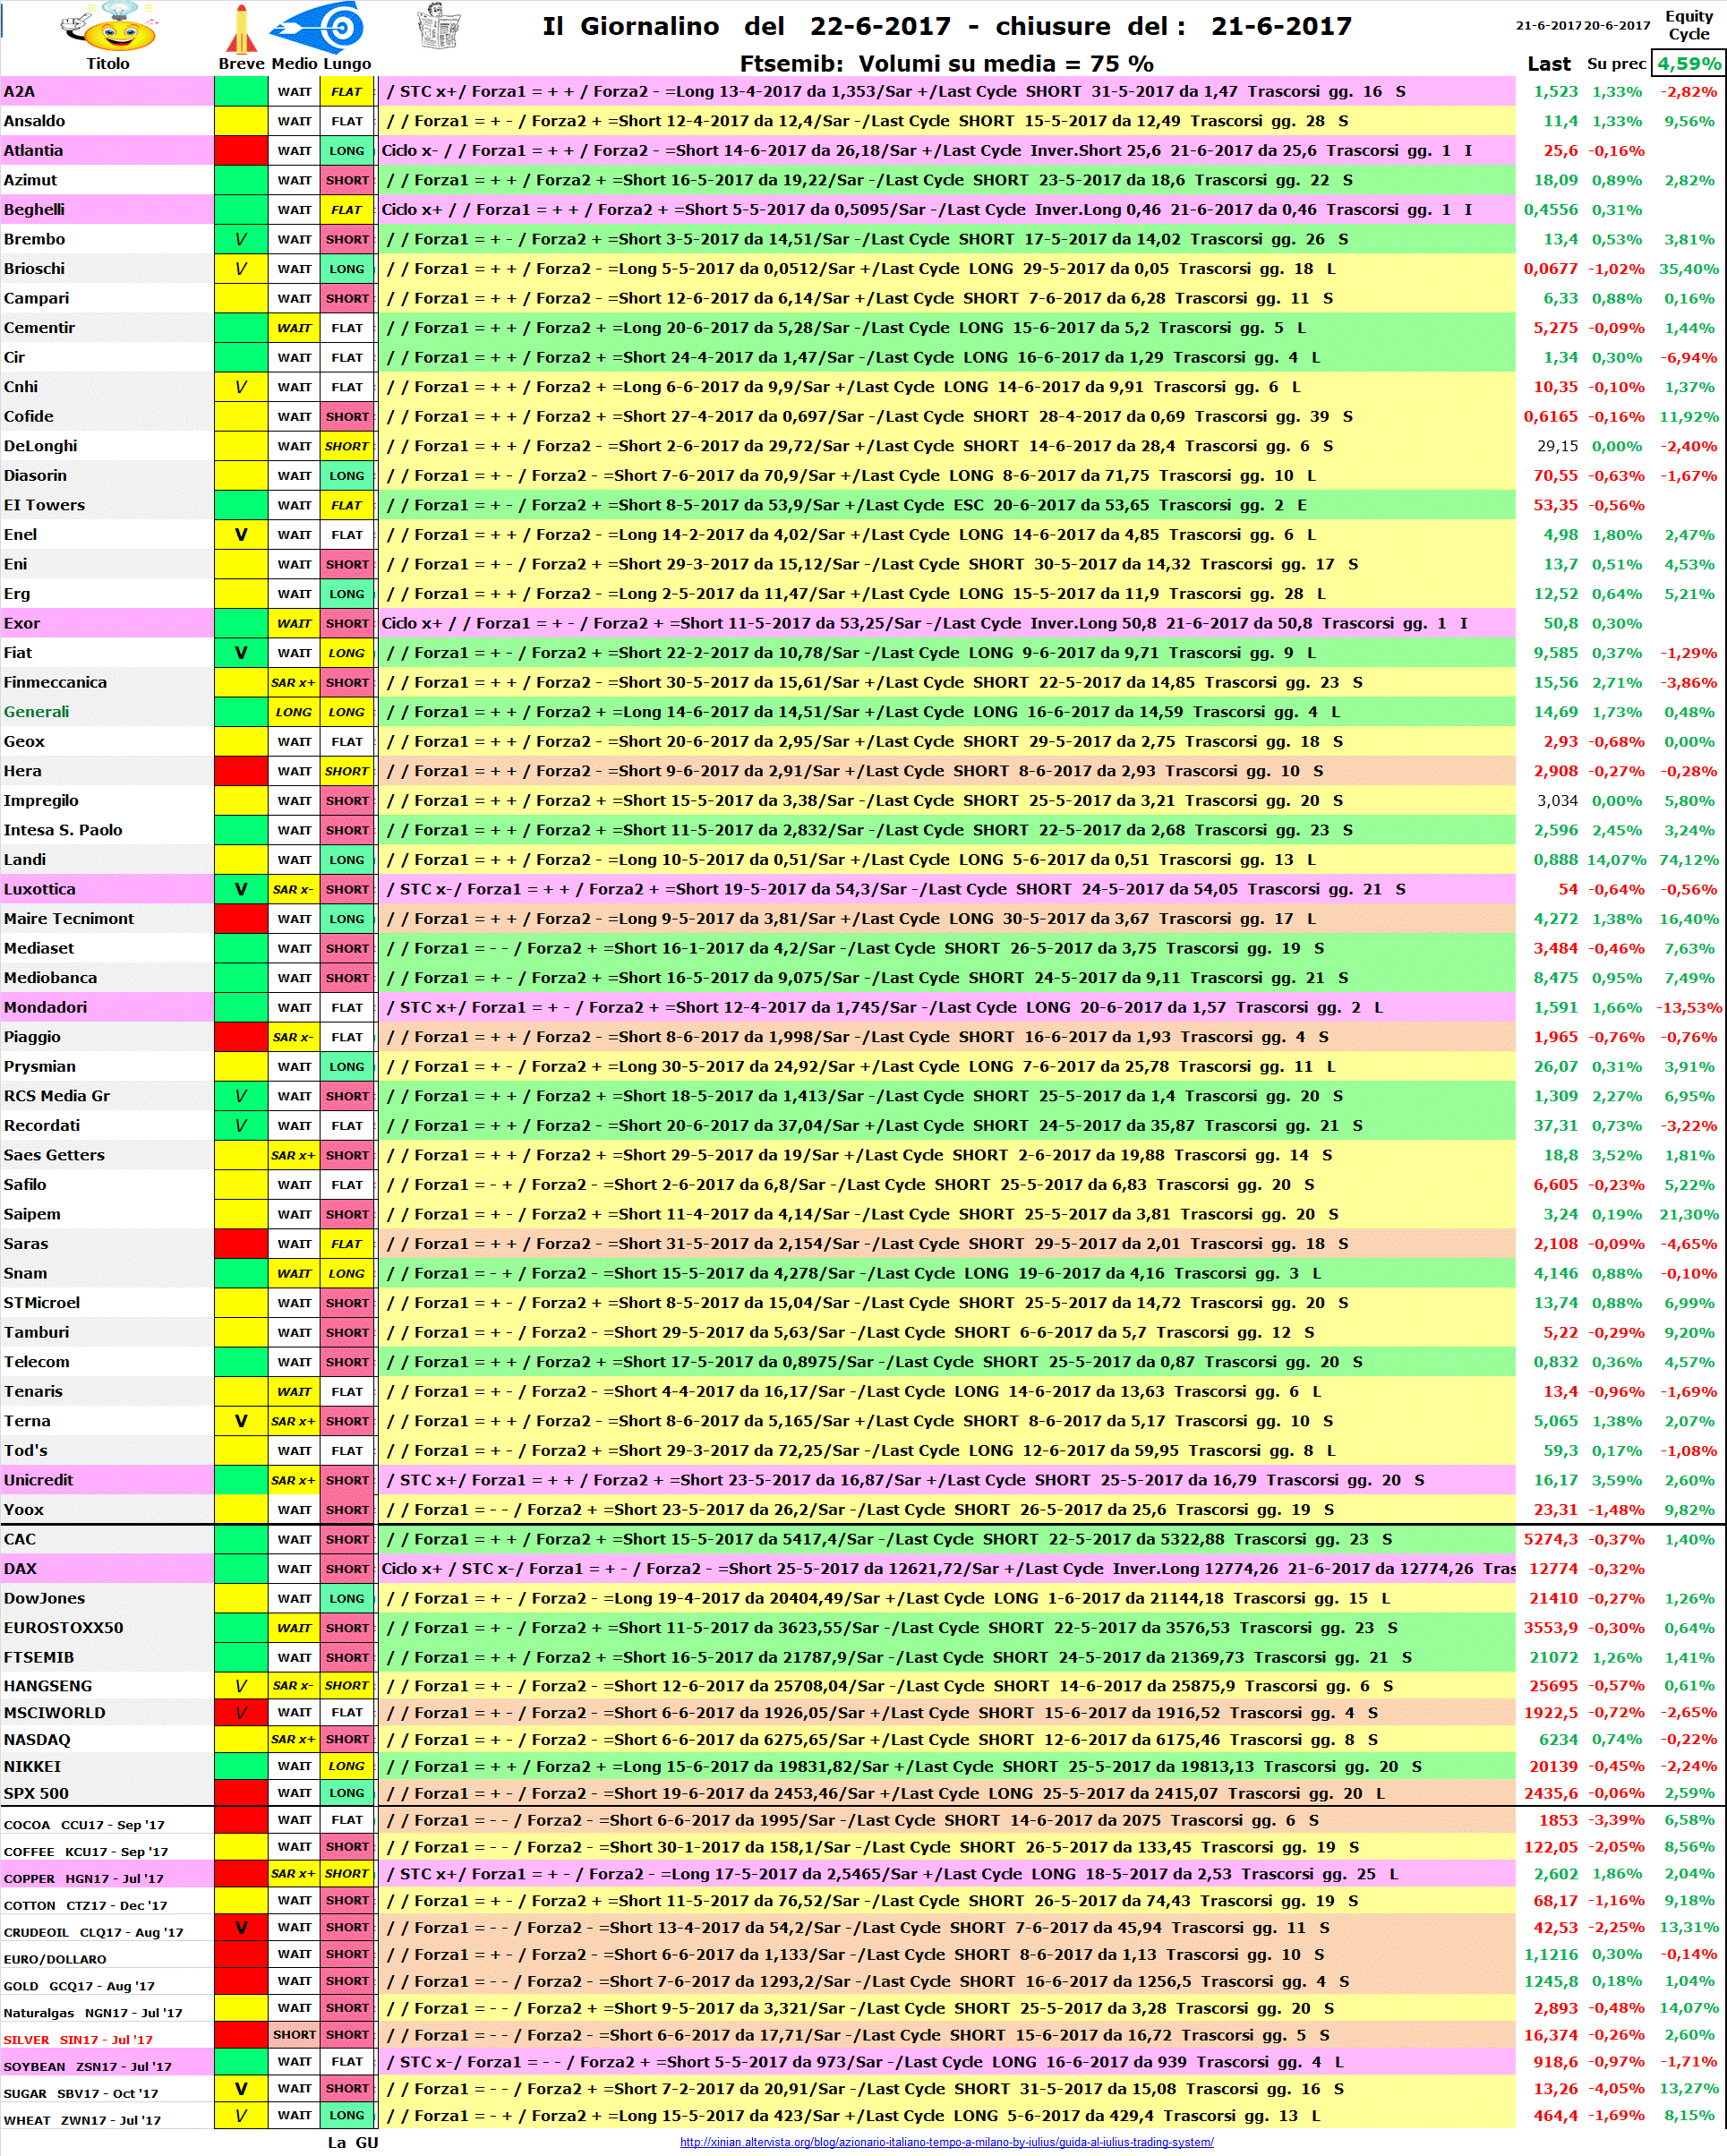
Task: Select the SILVER SIN17 commodity title
Action: tap(78, 2038)
